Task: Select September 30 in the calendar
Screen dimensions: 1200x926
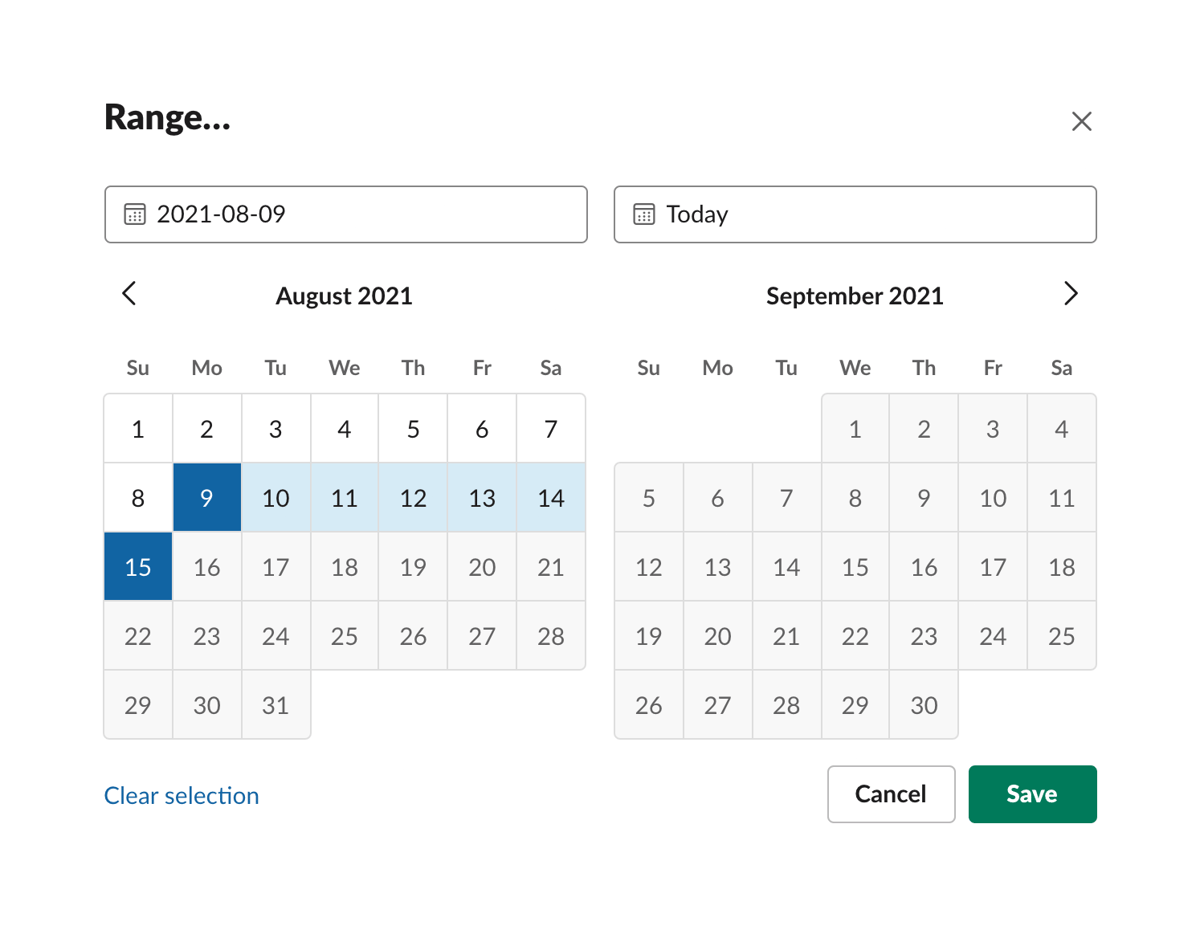Action: click(924, 705)
